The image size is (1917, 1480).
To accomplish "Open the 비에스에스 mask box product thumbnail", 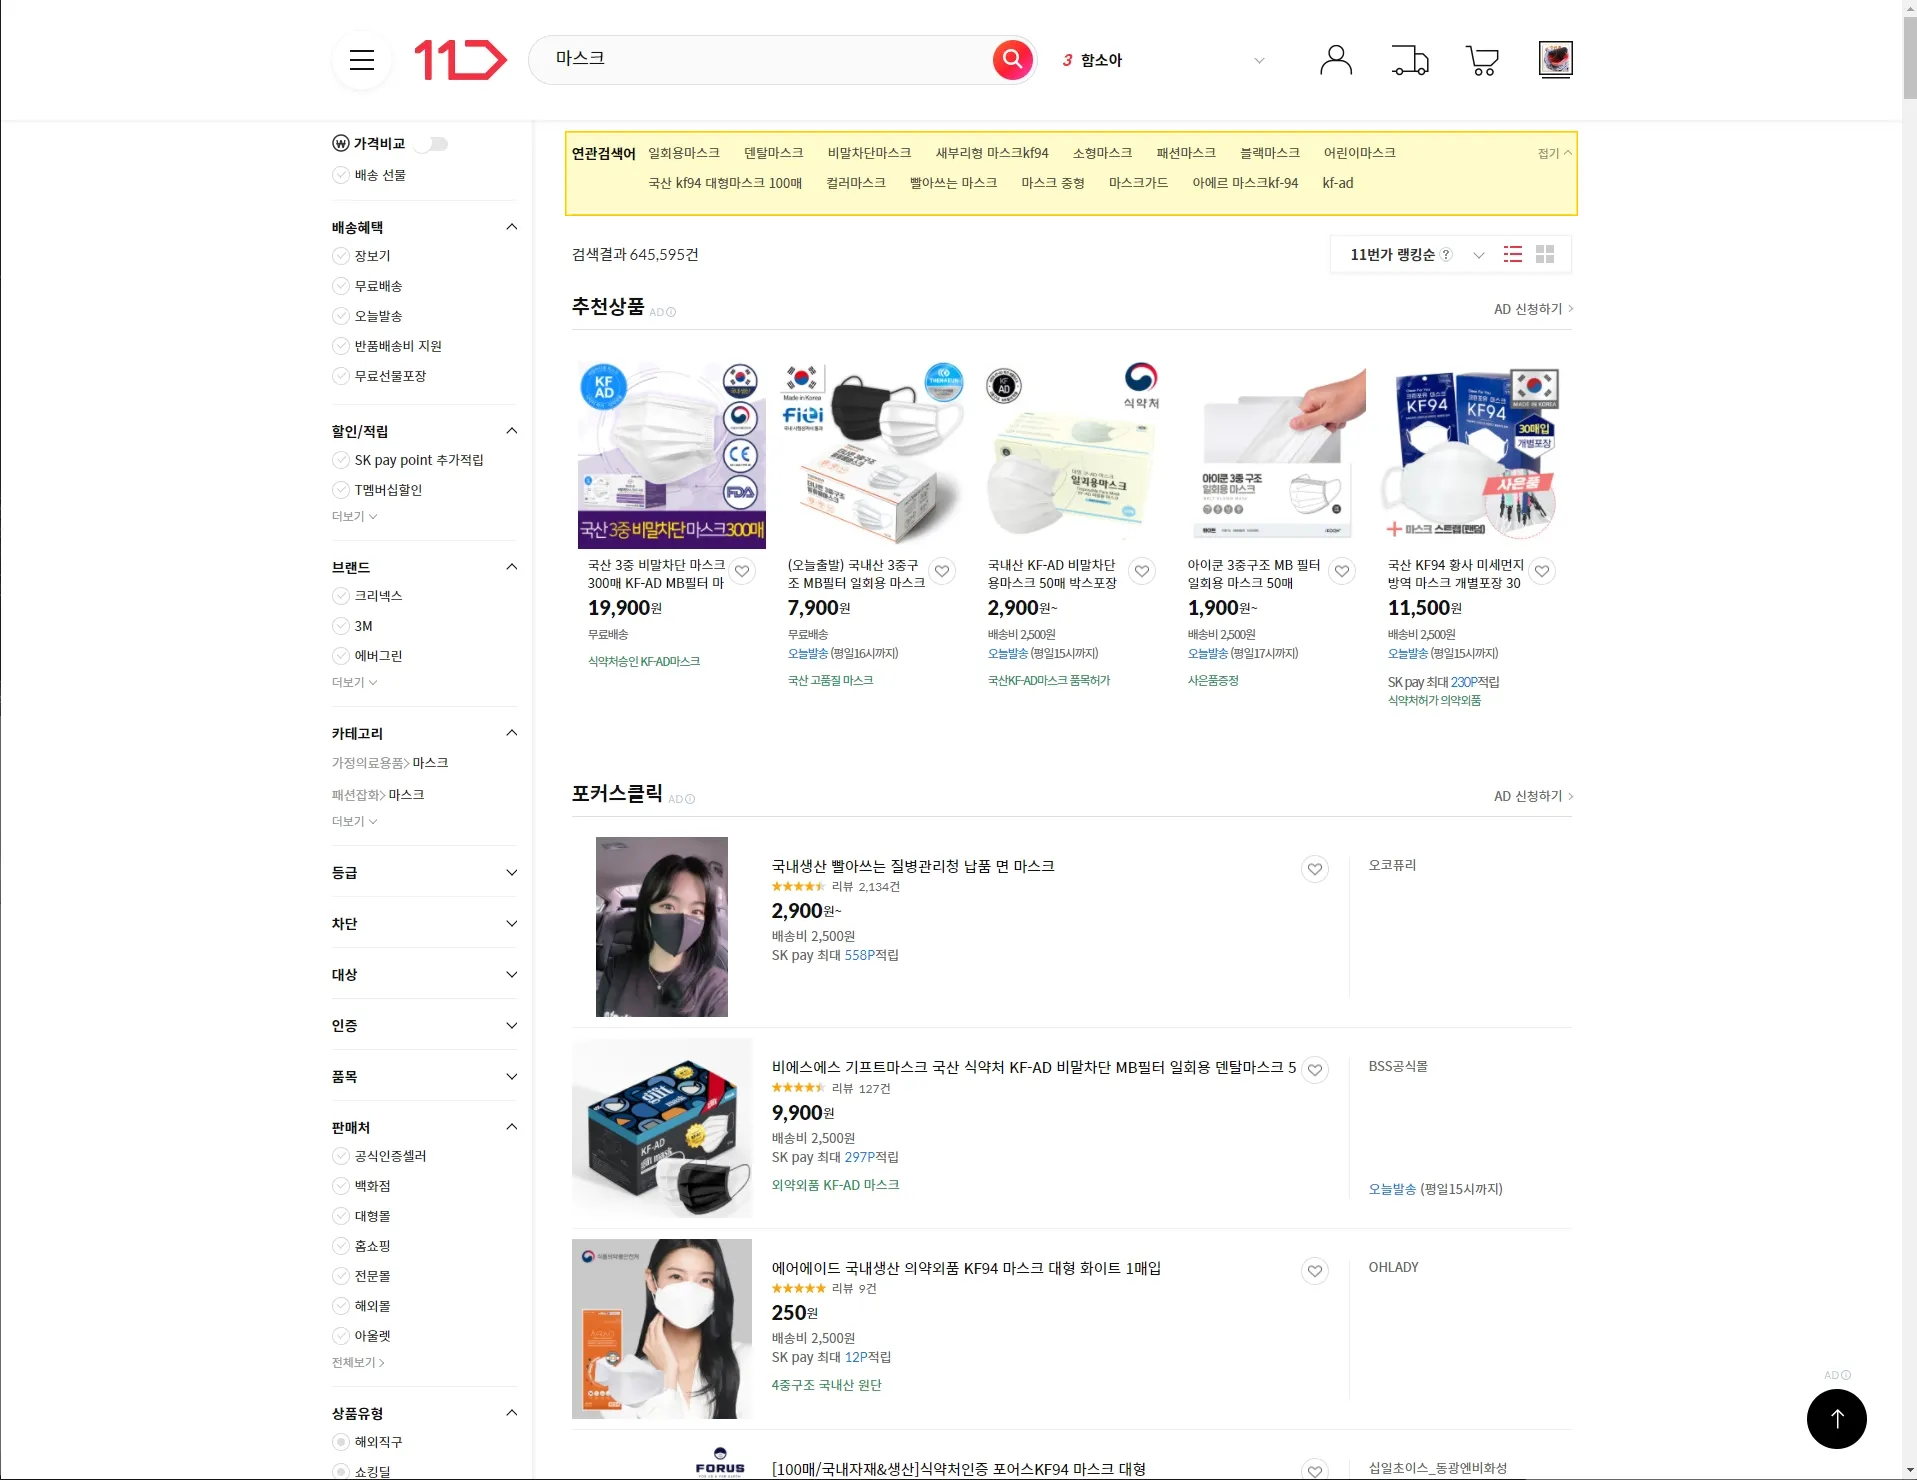I will point(662,1128).
